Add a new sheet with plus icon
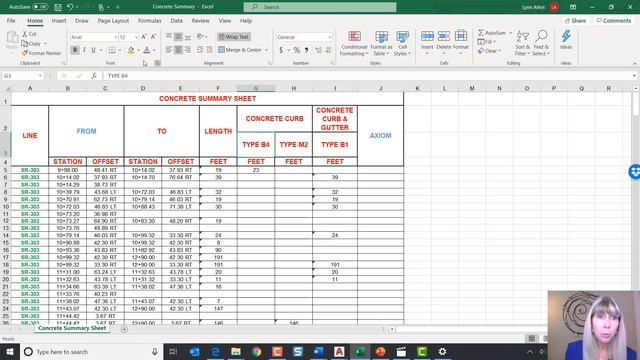The image size is (640, 360). [124, 329]
